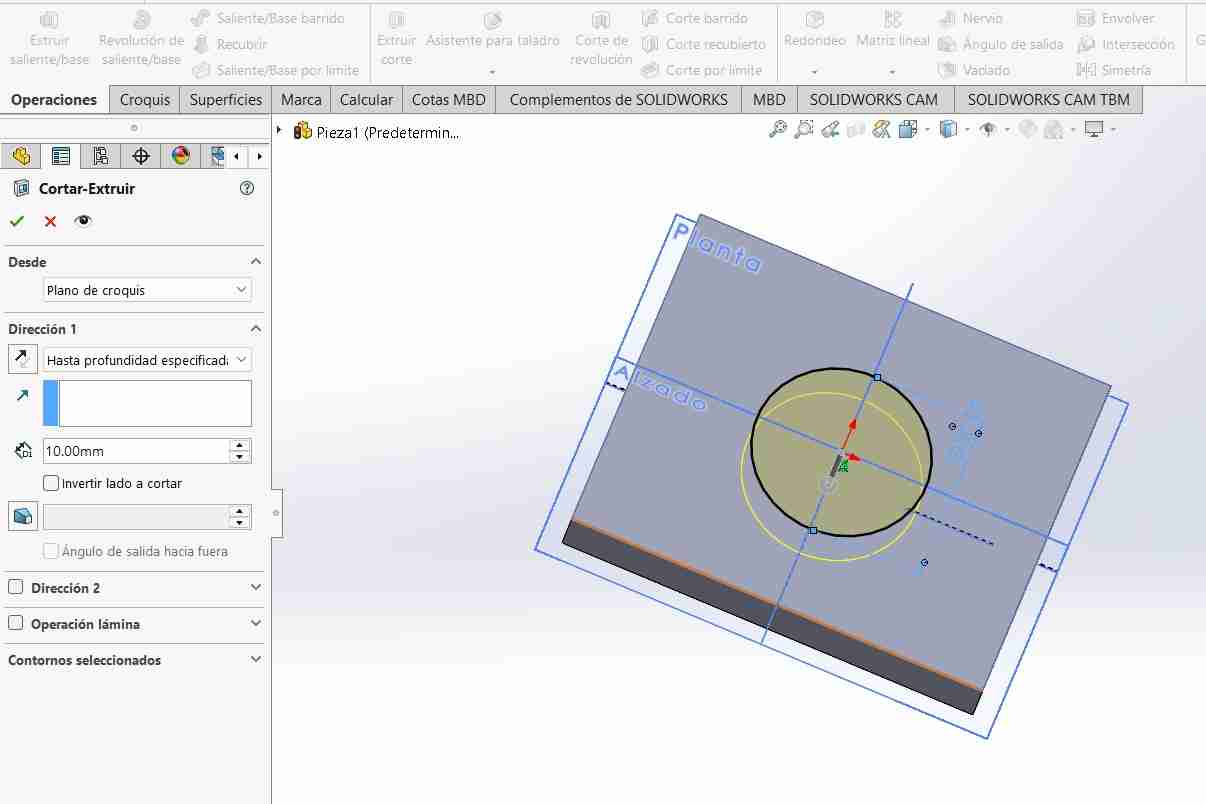The width and height of the screenshot is (1206, 804).
Task: Open the DimXpertManager crosshair tab
Action: (141, 156)
